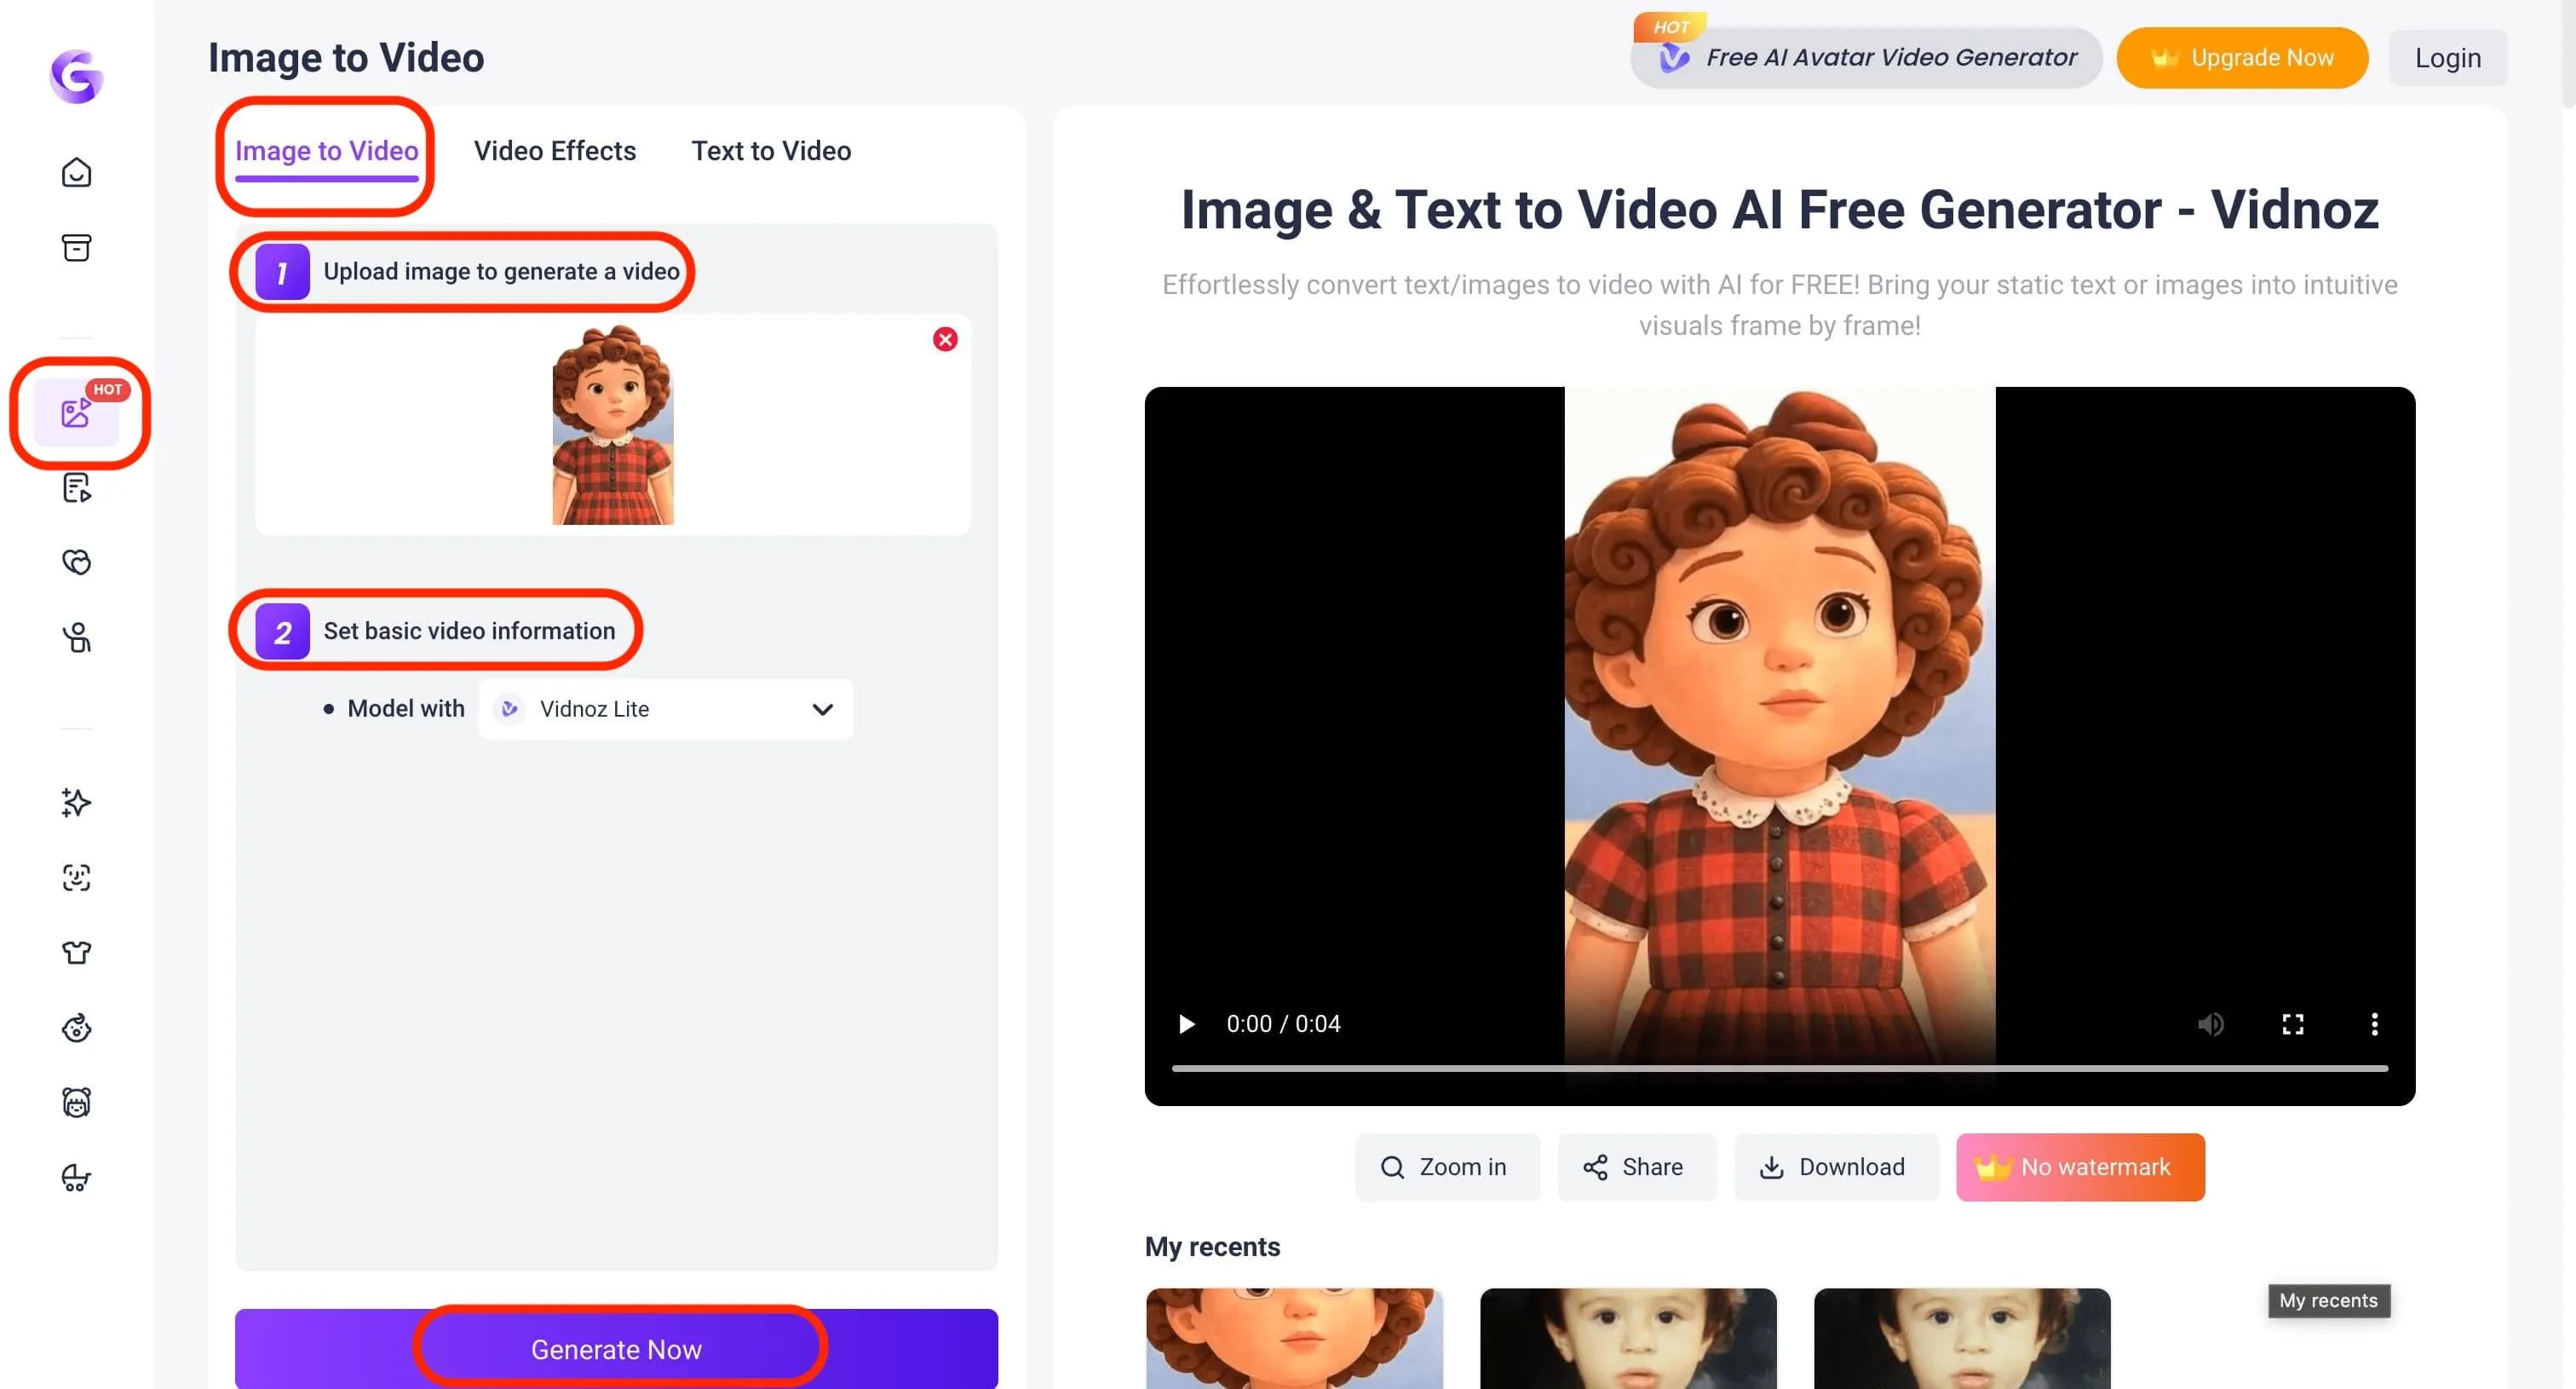Click the video progress bar
The width and height of the screenshot is (2576, 1389).
click(1779, 1069)
